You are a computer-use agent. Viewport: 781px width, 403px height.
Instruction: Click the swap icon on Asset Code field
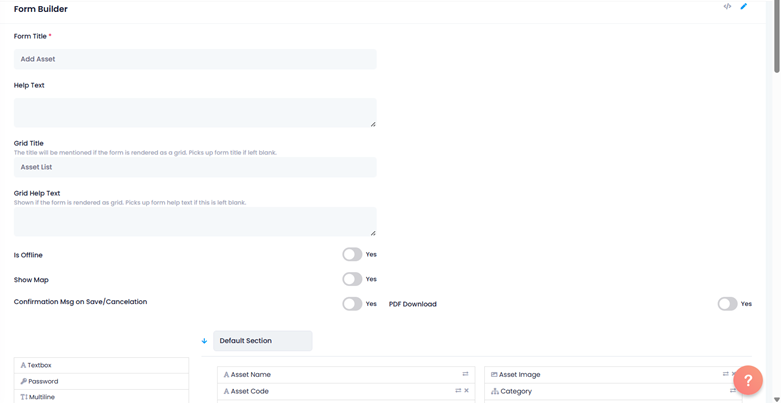click(458, 391)
